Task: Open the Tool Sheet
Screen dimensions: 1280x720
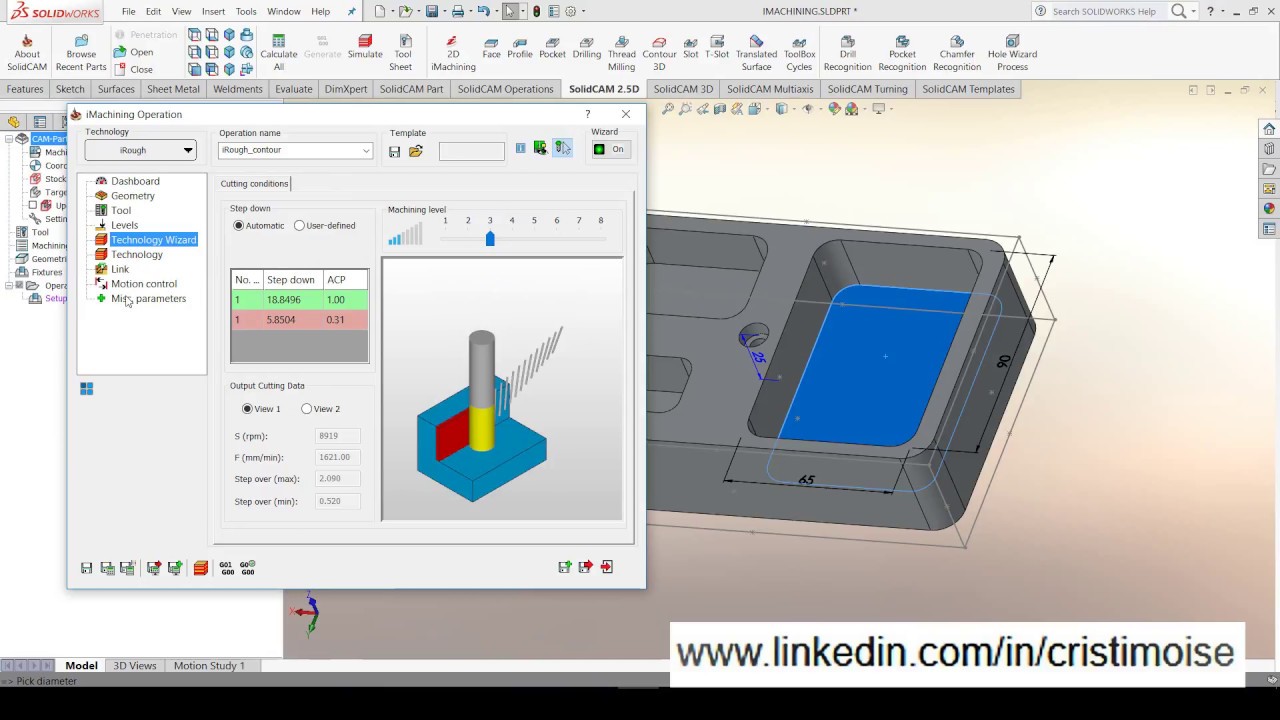Action: [400, 54]
